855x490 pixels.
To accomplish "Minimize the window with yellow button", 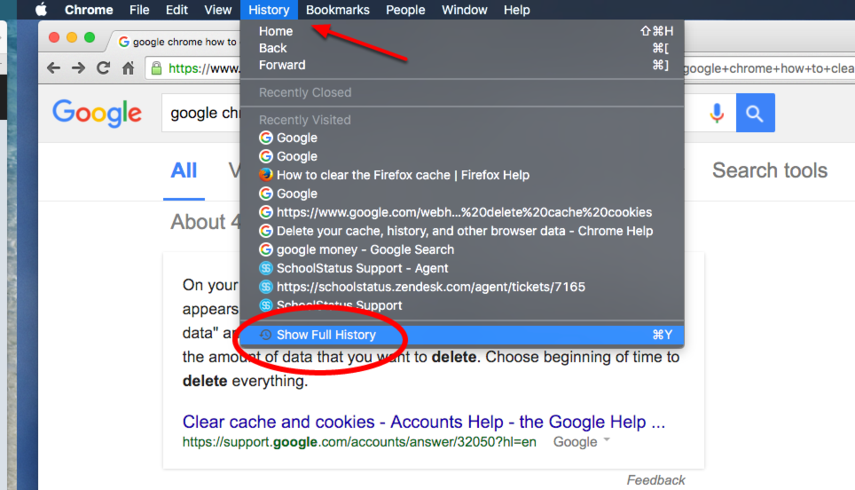I will point(71,37).
